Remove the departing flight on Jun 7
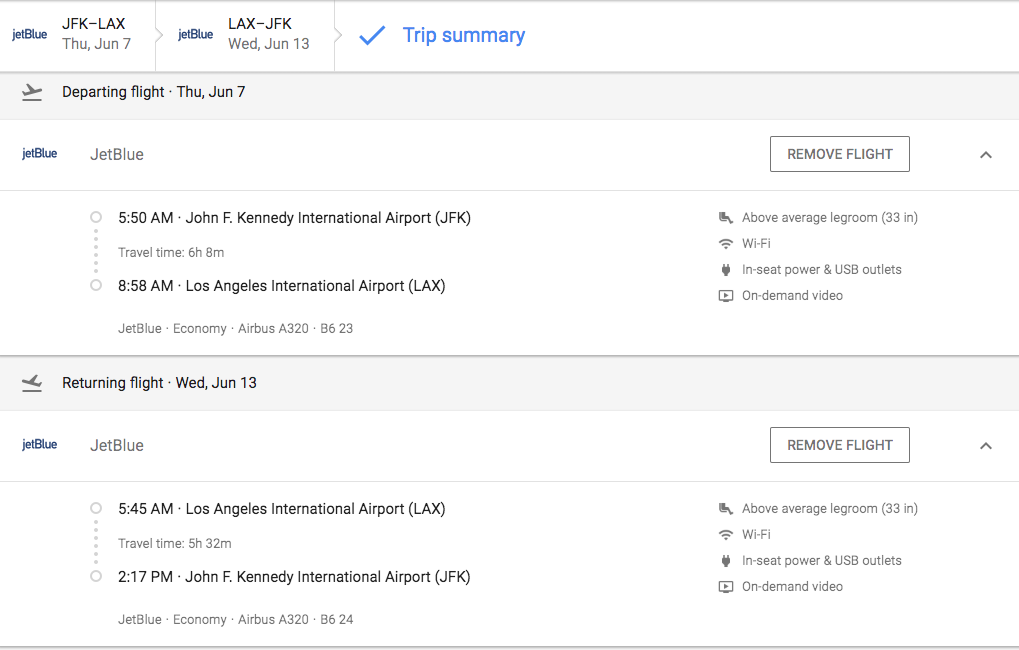 point(839,155)
